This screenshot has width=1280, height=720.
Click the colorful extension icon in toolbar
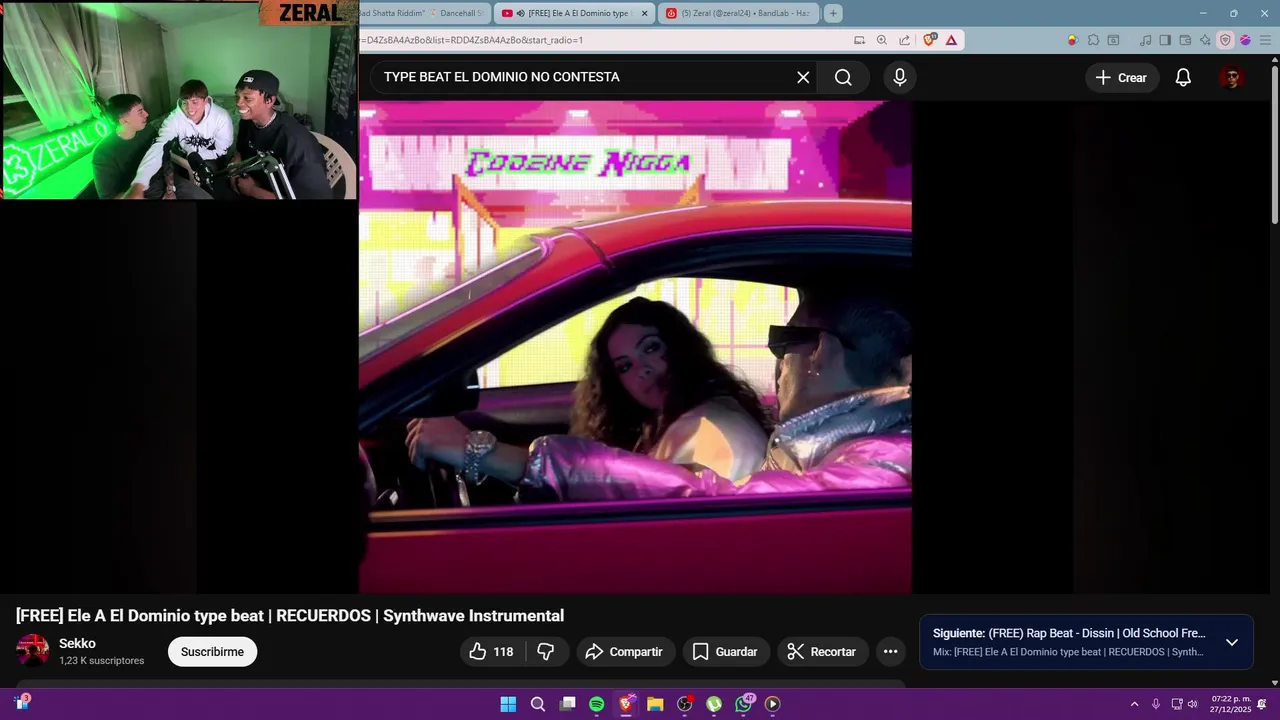(1072, 40)
